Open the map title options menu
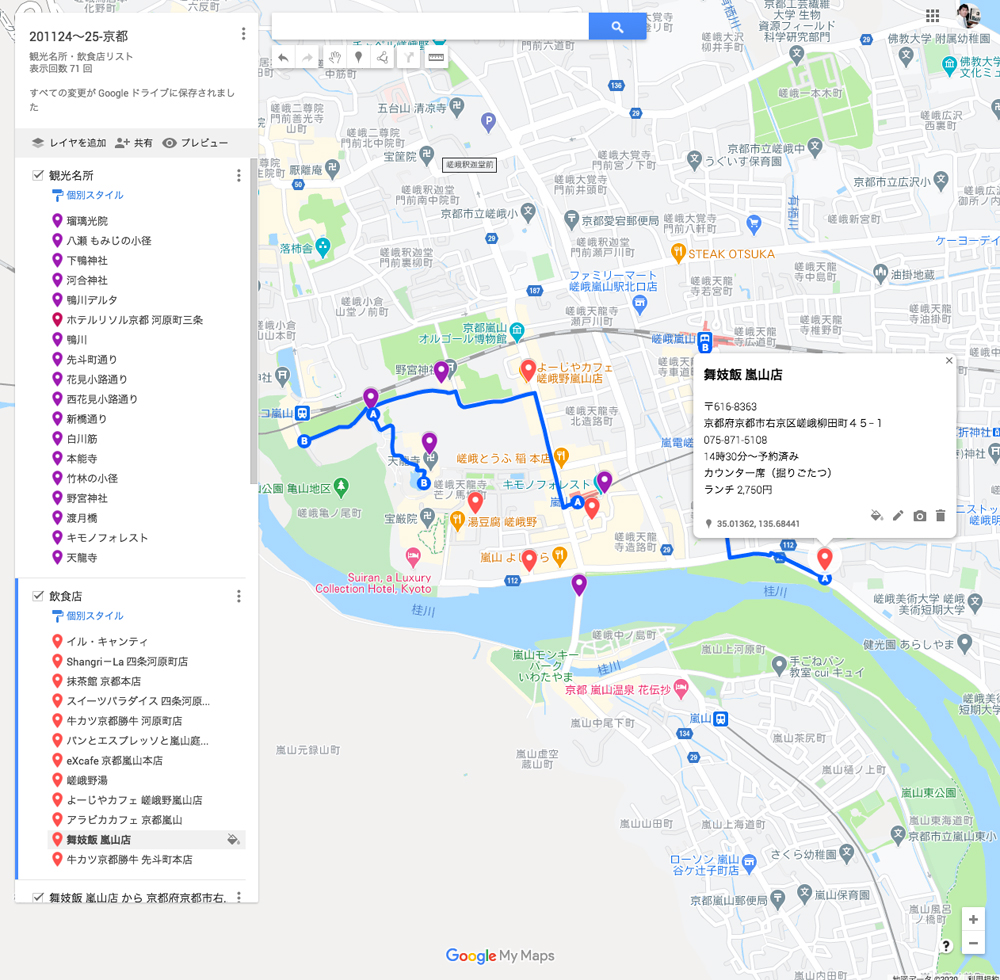 pyautogui.click(x=243, y=33)
